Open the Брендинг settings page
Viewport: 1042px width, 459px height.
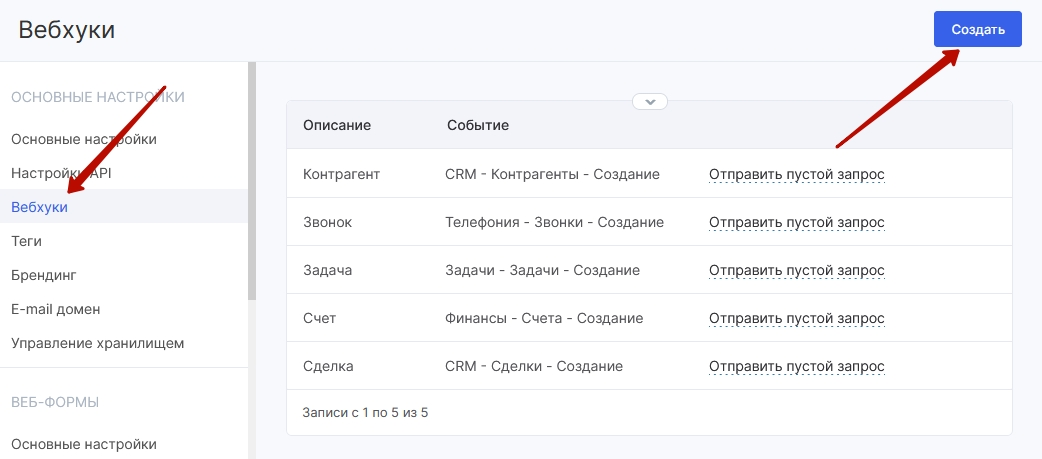coord(44,275)
